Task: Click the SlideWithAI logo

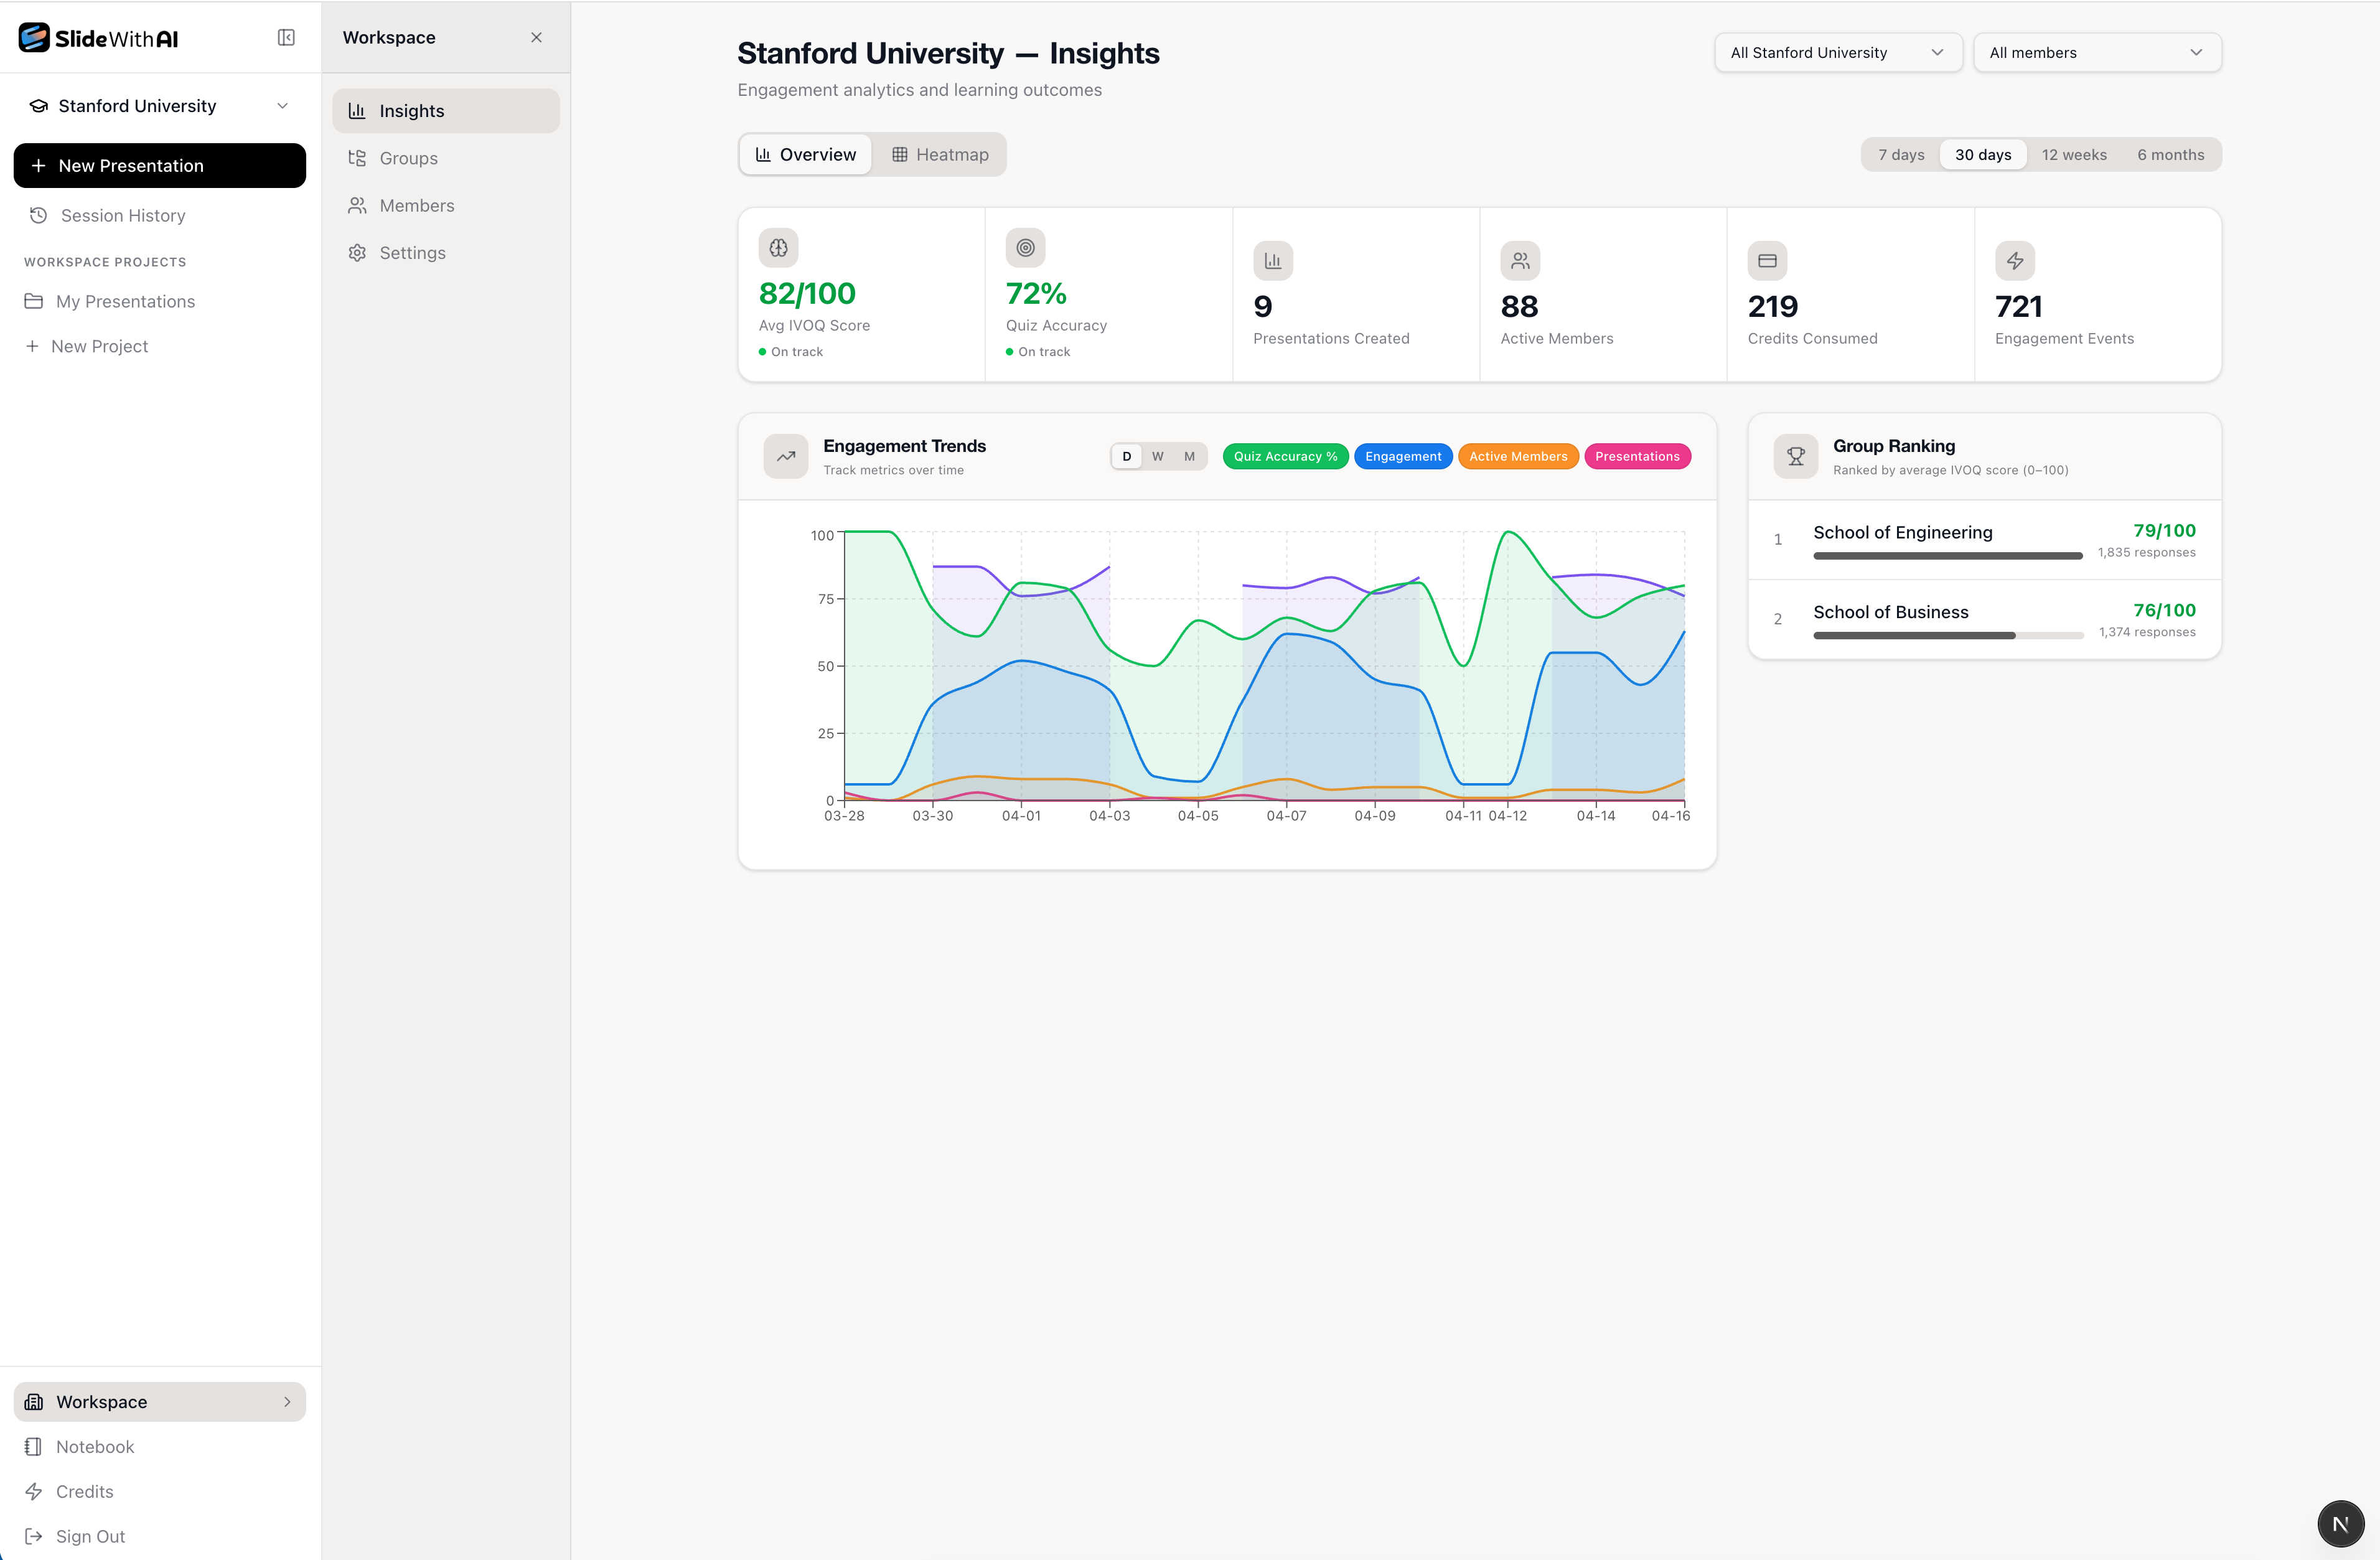Action: click(x=98, y=38)
